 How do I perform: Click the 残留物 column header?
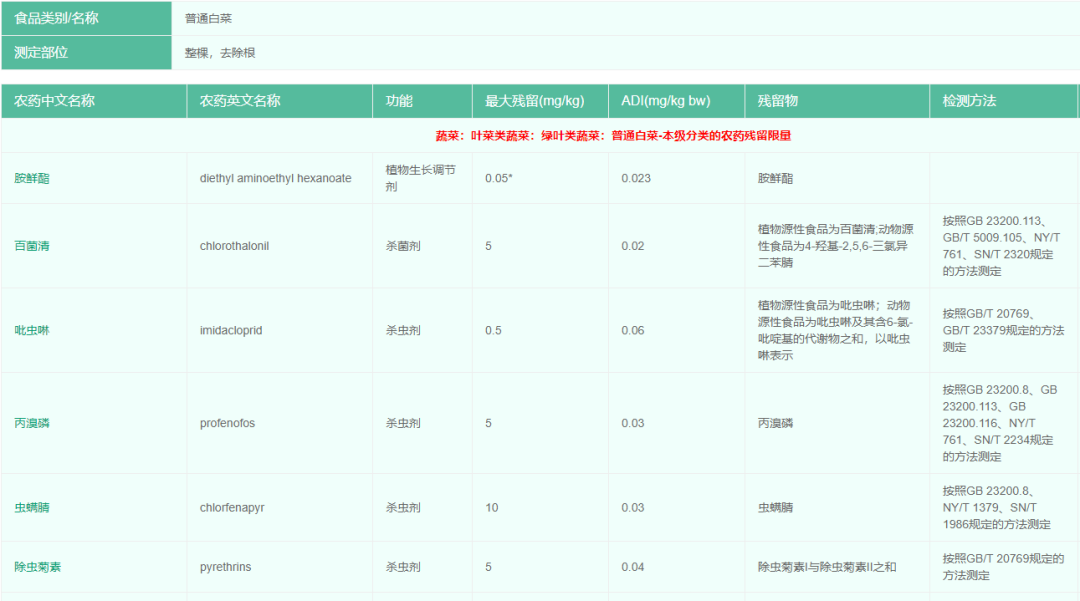[838, 101]
